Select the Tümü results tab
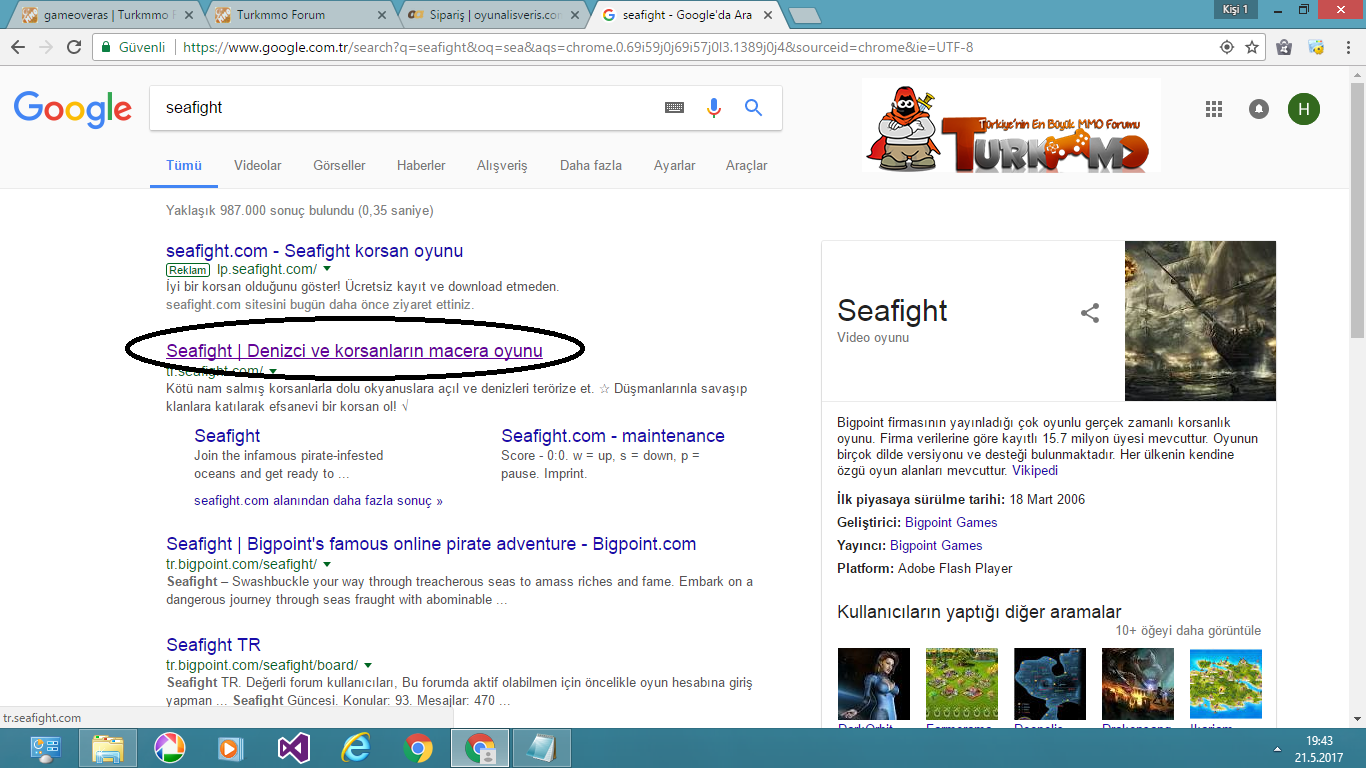The height and width of the screenshot is (768, 1366). tap(184, 165)
